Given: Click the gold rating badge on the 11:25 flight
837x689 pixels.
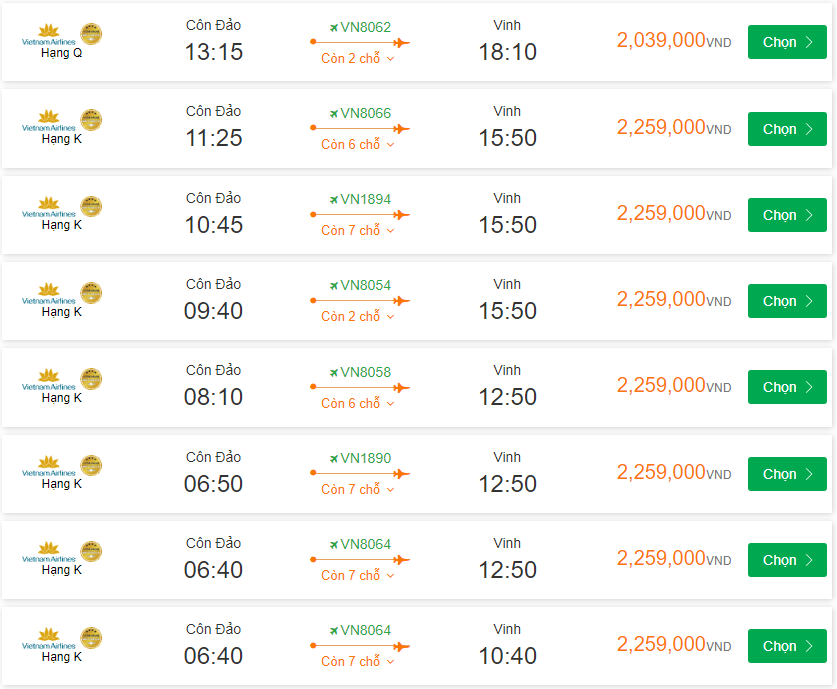Looking at the screenshot, I should coord(91,121).
